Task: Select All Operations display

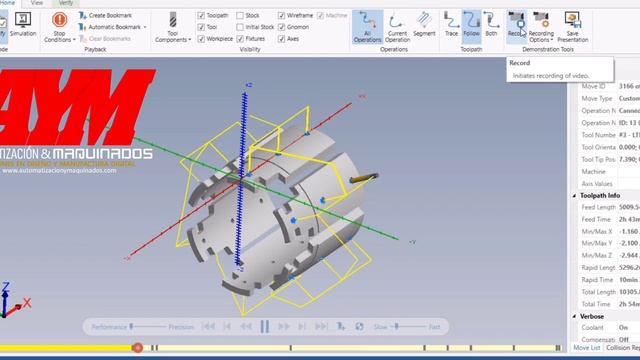Action: pyautogui.click(x=367, y=27)
